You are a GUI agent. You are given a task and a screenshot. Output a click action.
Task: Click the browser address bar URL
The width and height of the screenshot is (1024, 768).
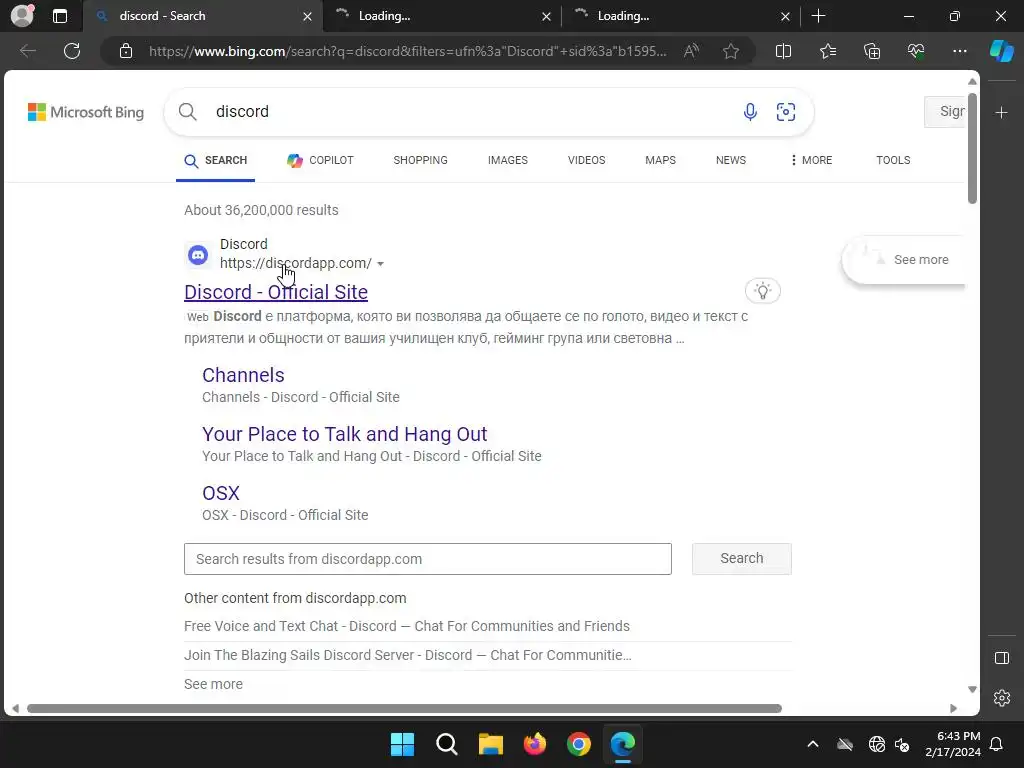[x=407, y=51]
